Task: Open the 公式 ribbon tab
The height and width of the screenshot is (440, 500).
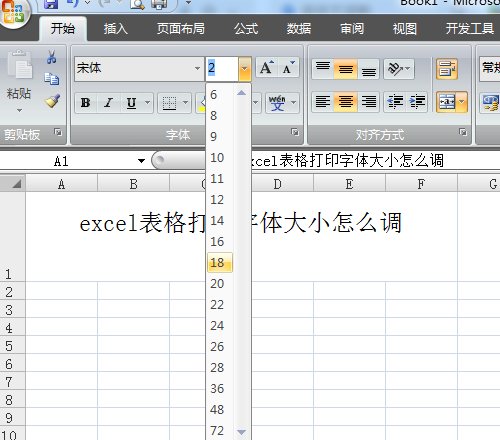Action: click(x=246, y=29)
